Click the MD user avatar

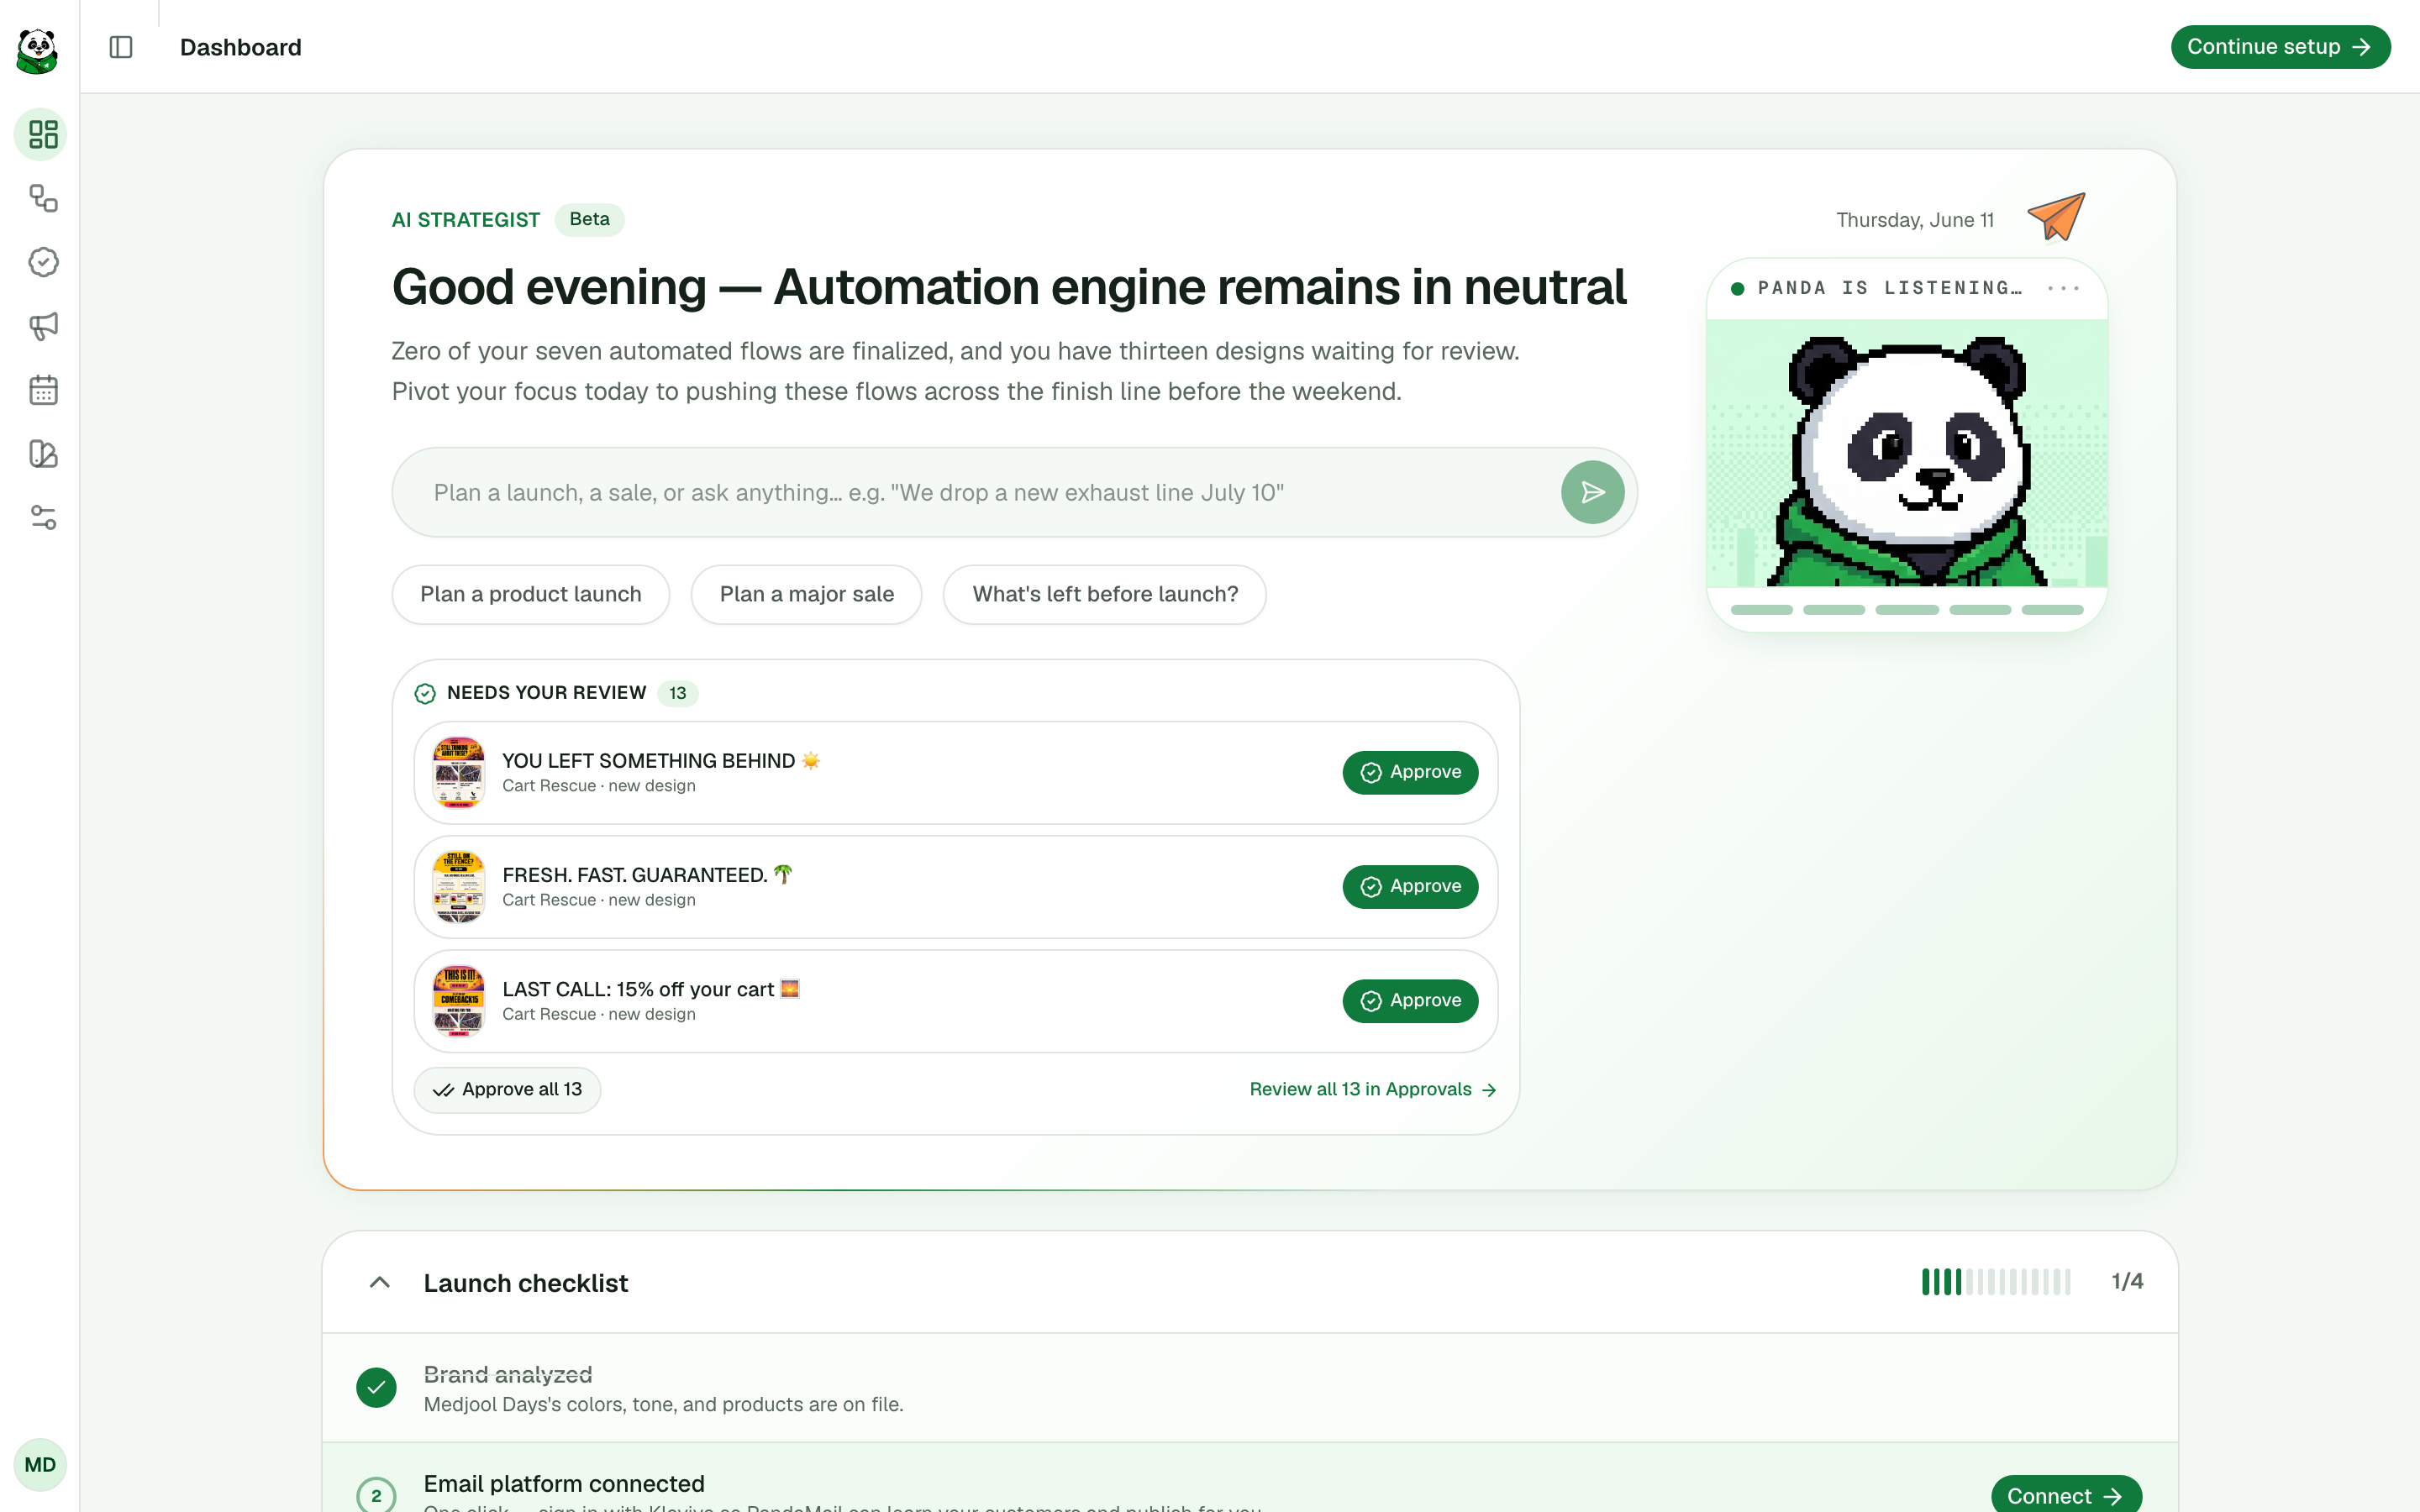point(40,1465)
